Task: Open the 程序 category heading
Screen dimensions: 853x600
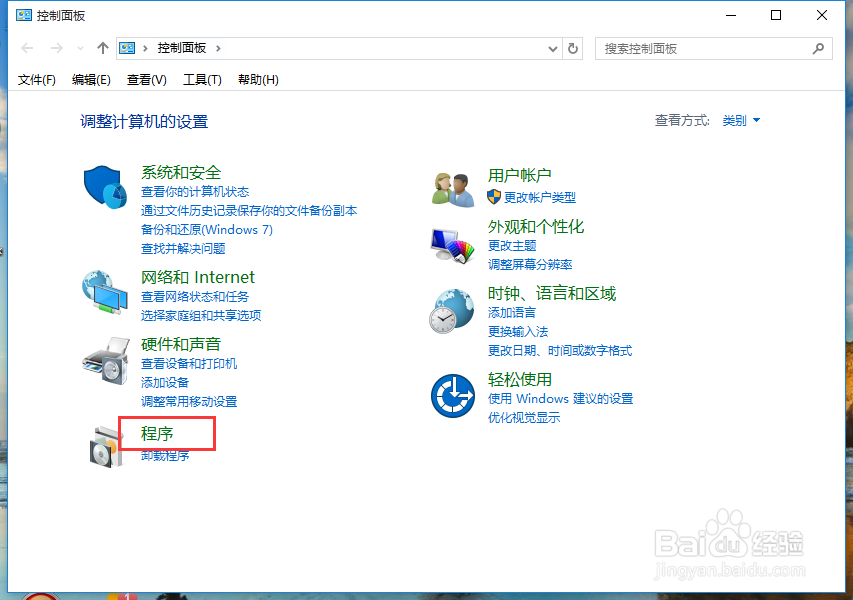Action: pos(157,434)
